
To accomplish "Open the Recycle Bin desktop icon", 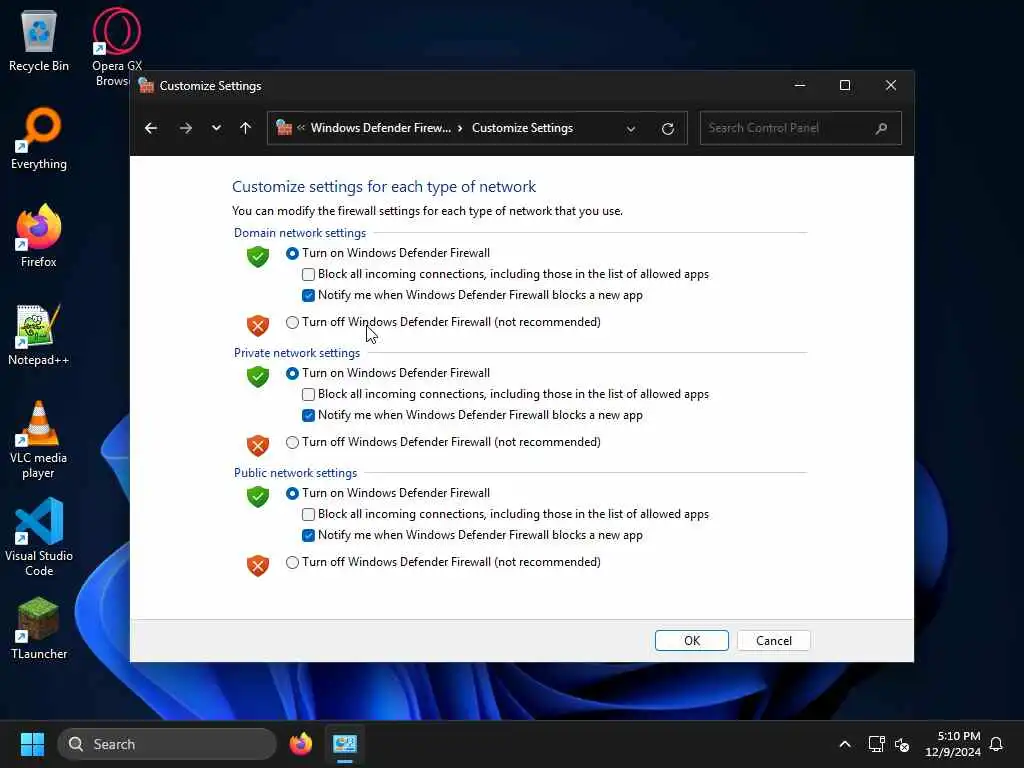I will (39, 40).
